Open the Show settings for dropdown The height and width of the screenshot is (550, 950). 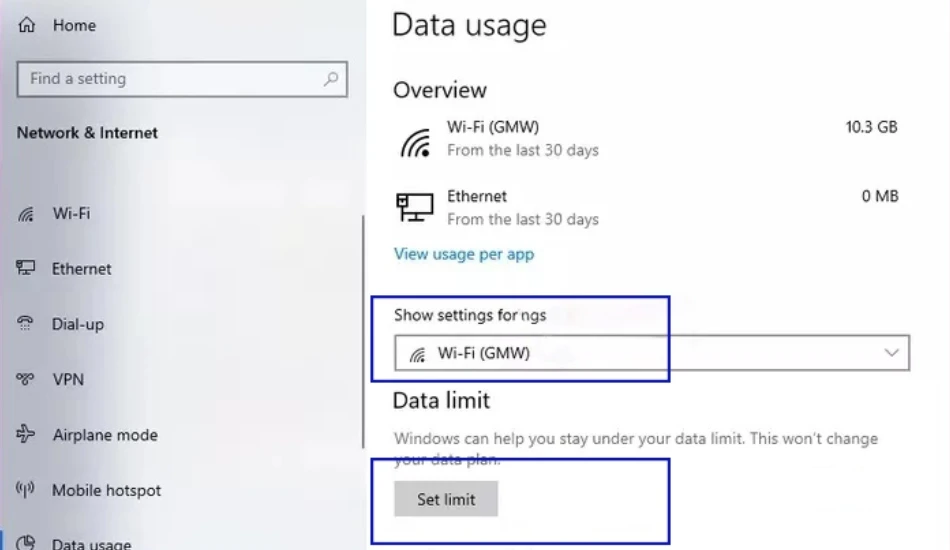tap(652, 353)
